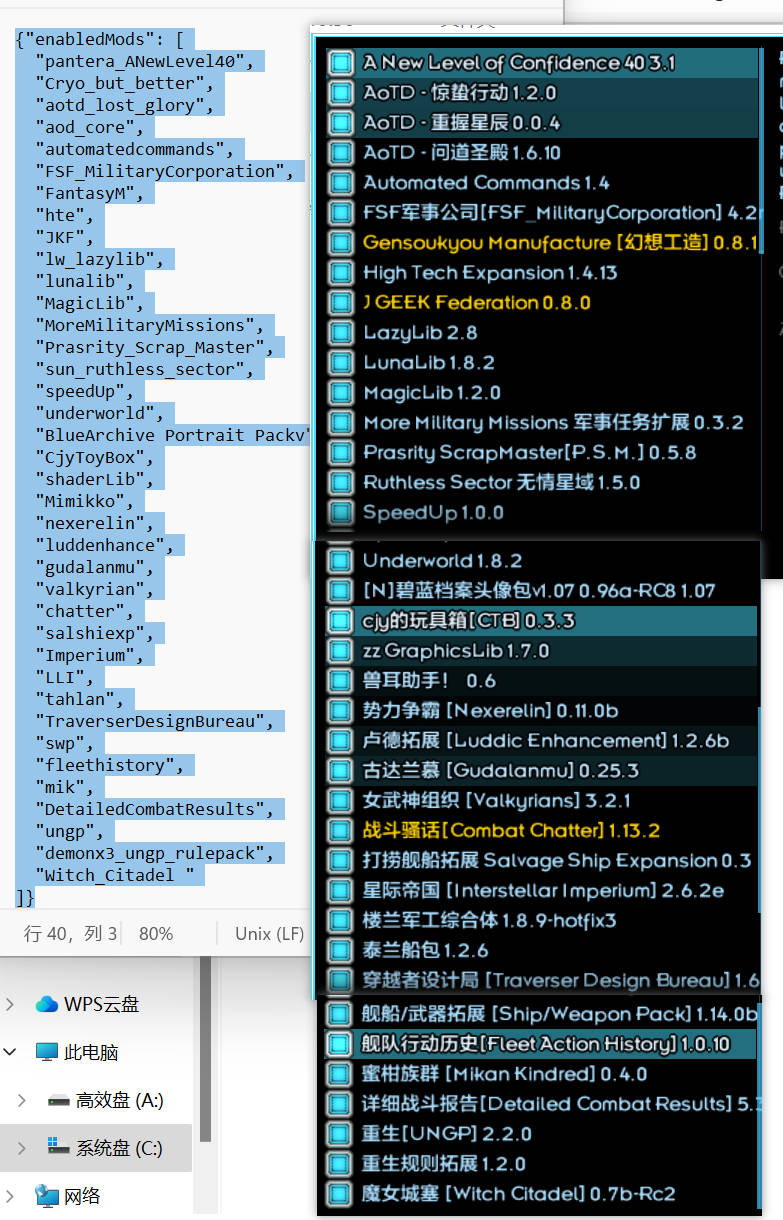Toggle the Ruthless Sector 无情星域 checkbox

(x=341, y=483)
